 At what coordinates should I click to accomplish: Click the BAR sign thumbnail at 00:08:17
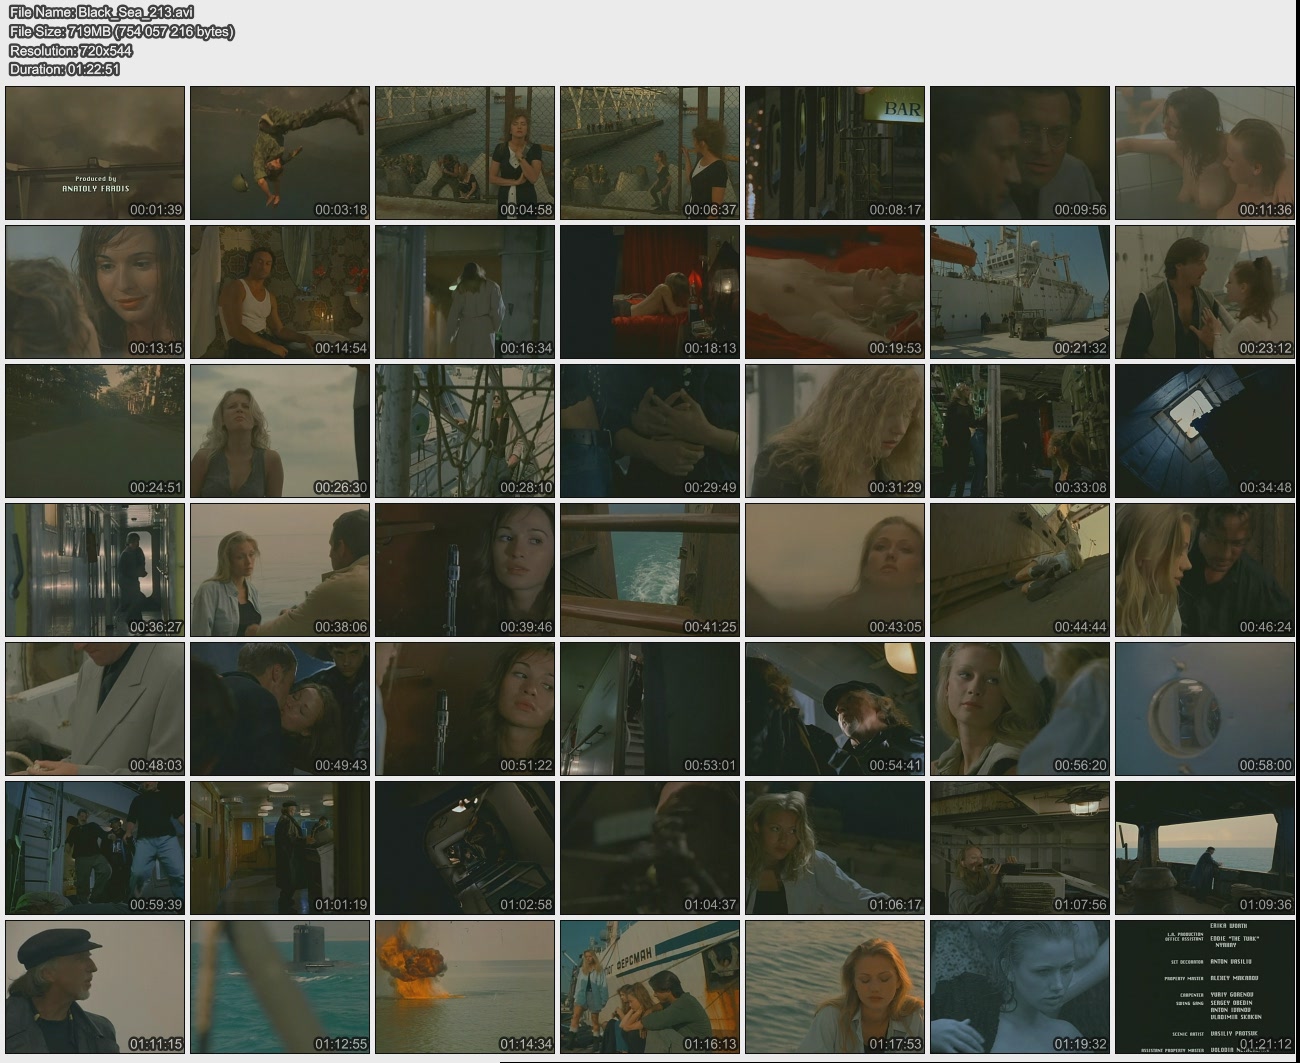(835, 153)
